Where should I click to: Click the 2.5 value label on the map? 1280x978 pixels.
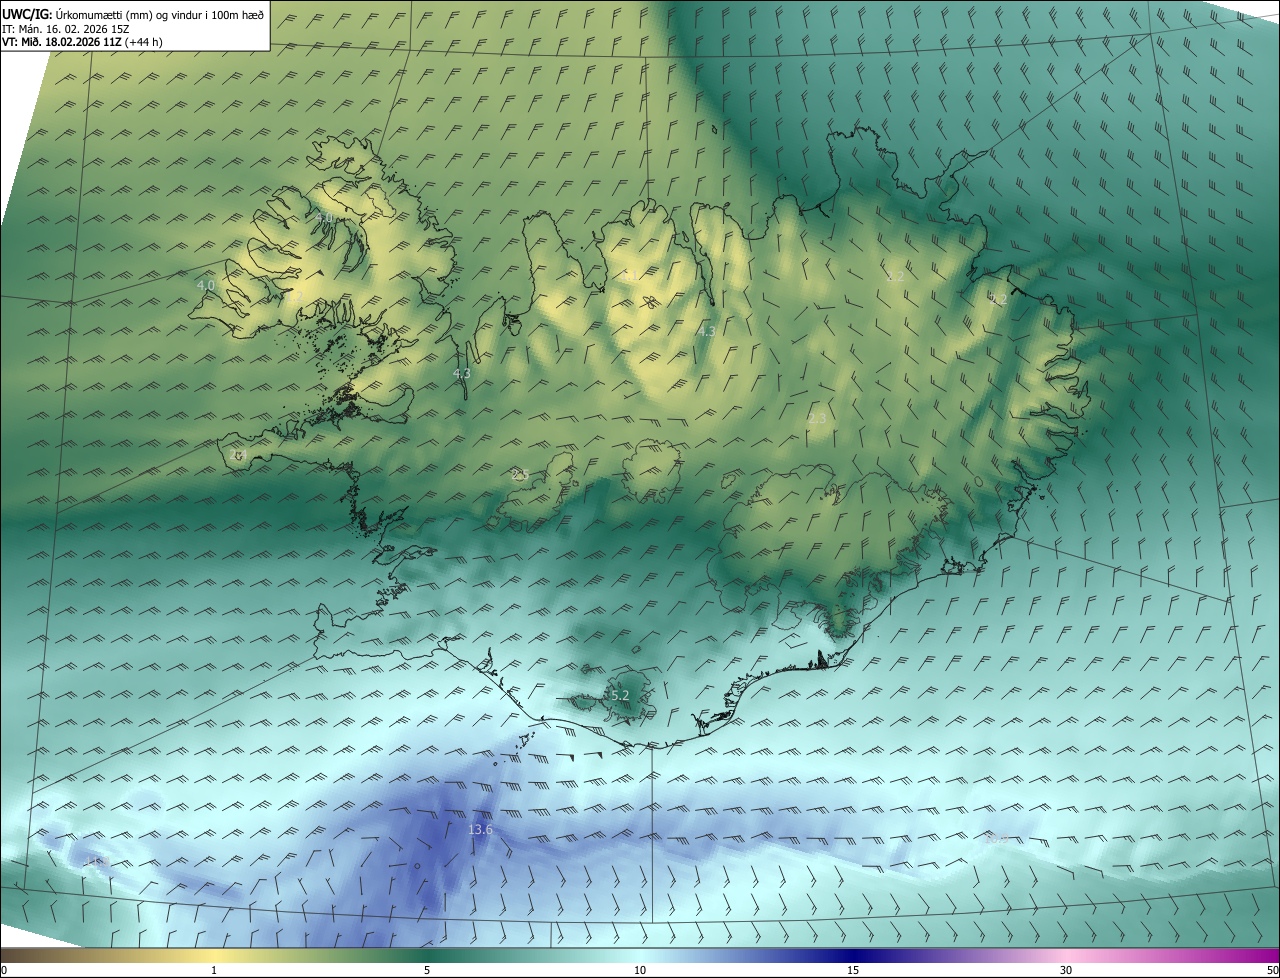point(520,475)
